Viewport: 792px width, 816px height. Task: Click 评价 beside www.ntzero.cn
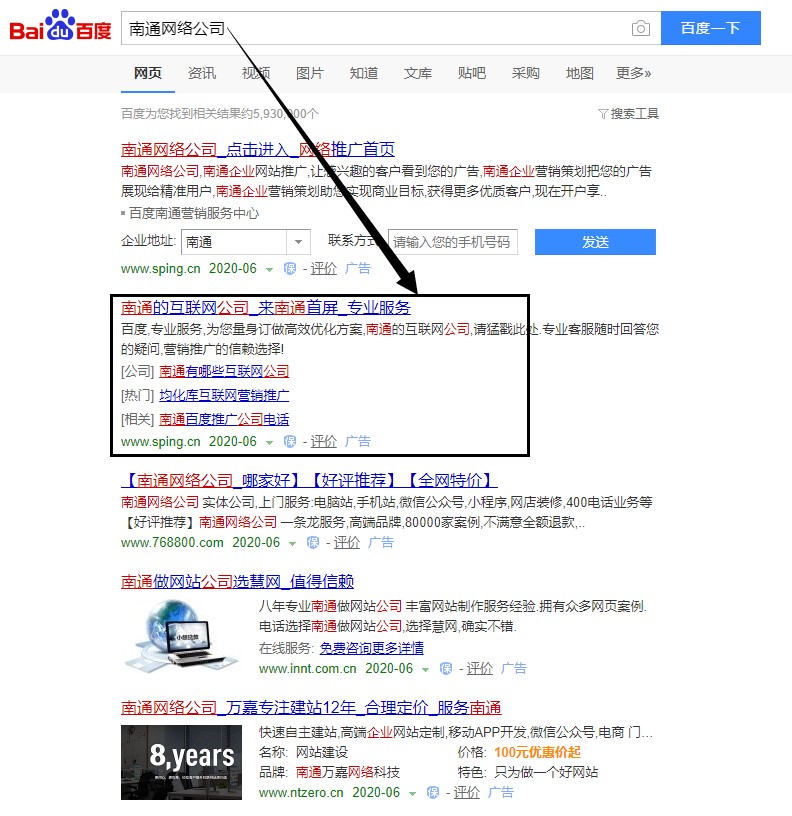point(466,793)
